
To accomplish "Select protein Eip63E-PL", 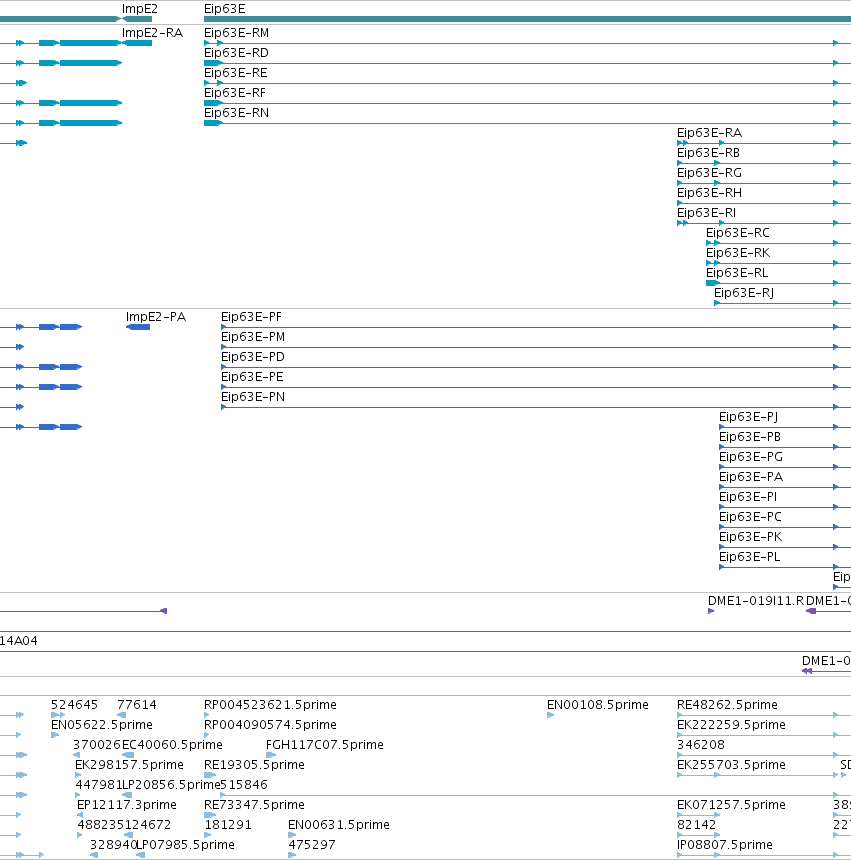I will click(749, 557).
